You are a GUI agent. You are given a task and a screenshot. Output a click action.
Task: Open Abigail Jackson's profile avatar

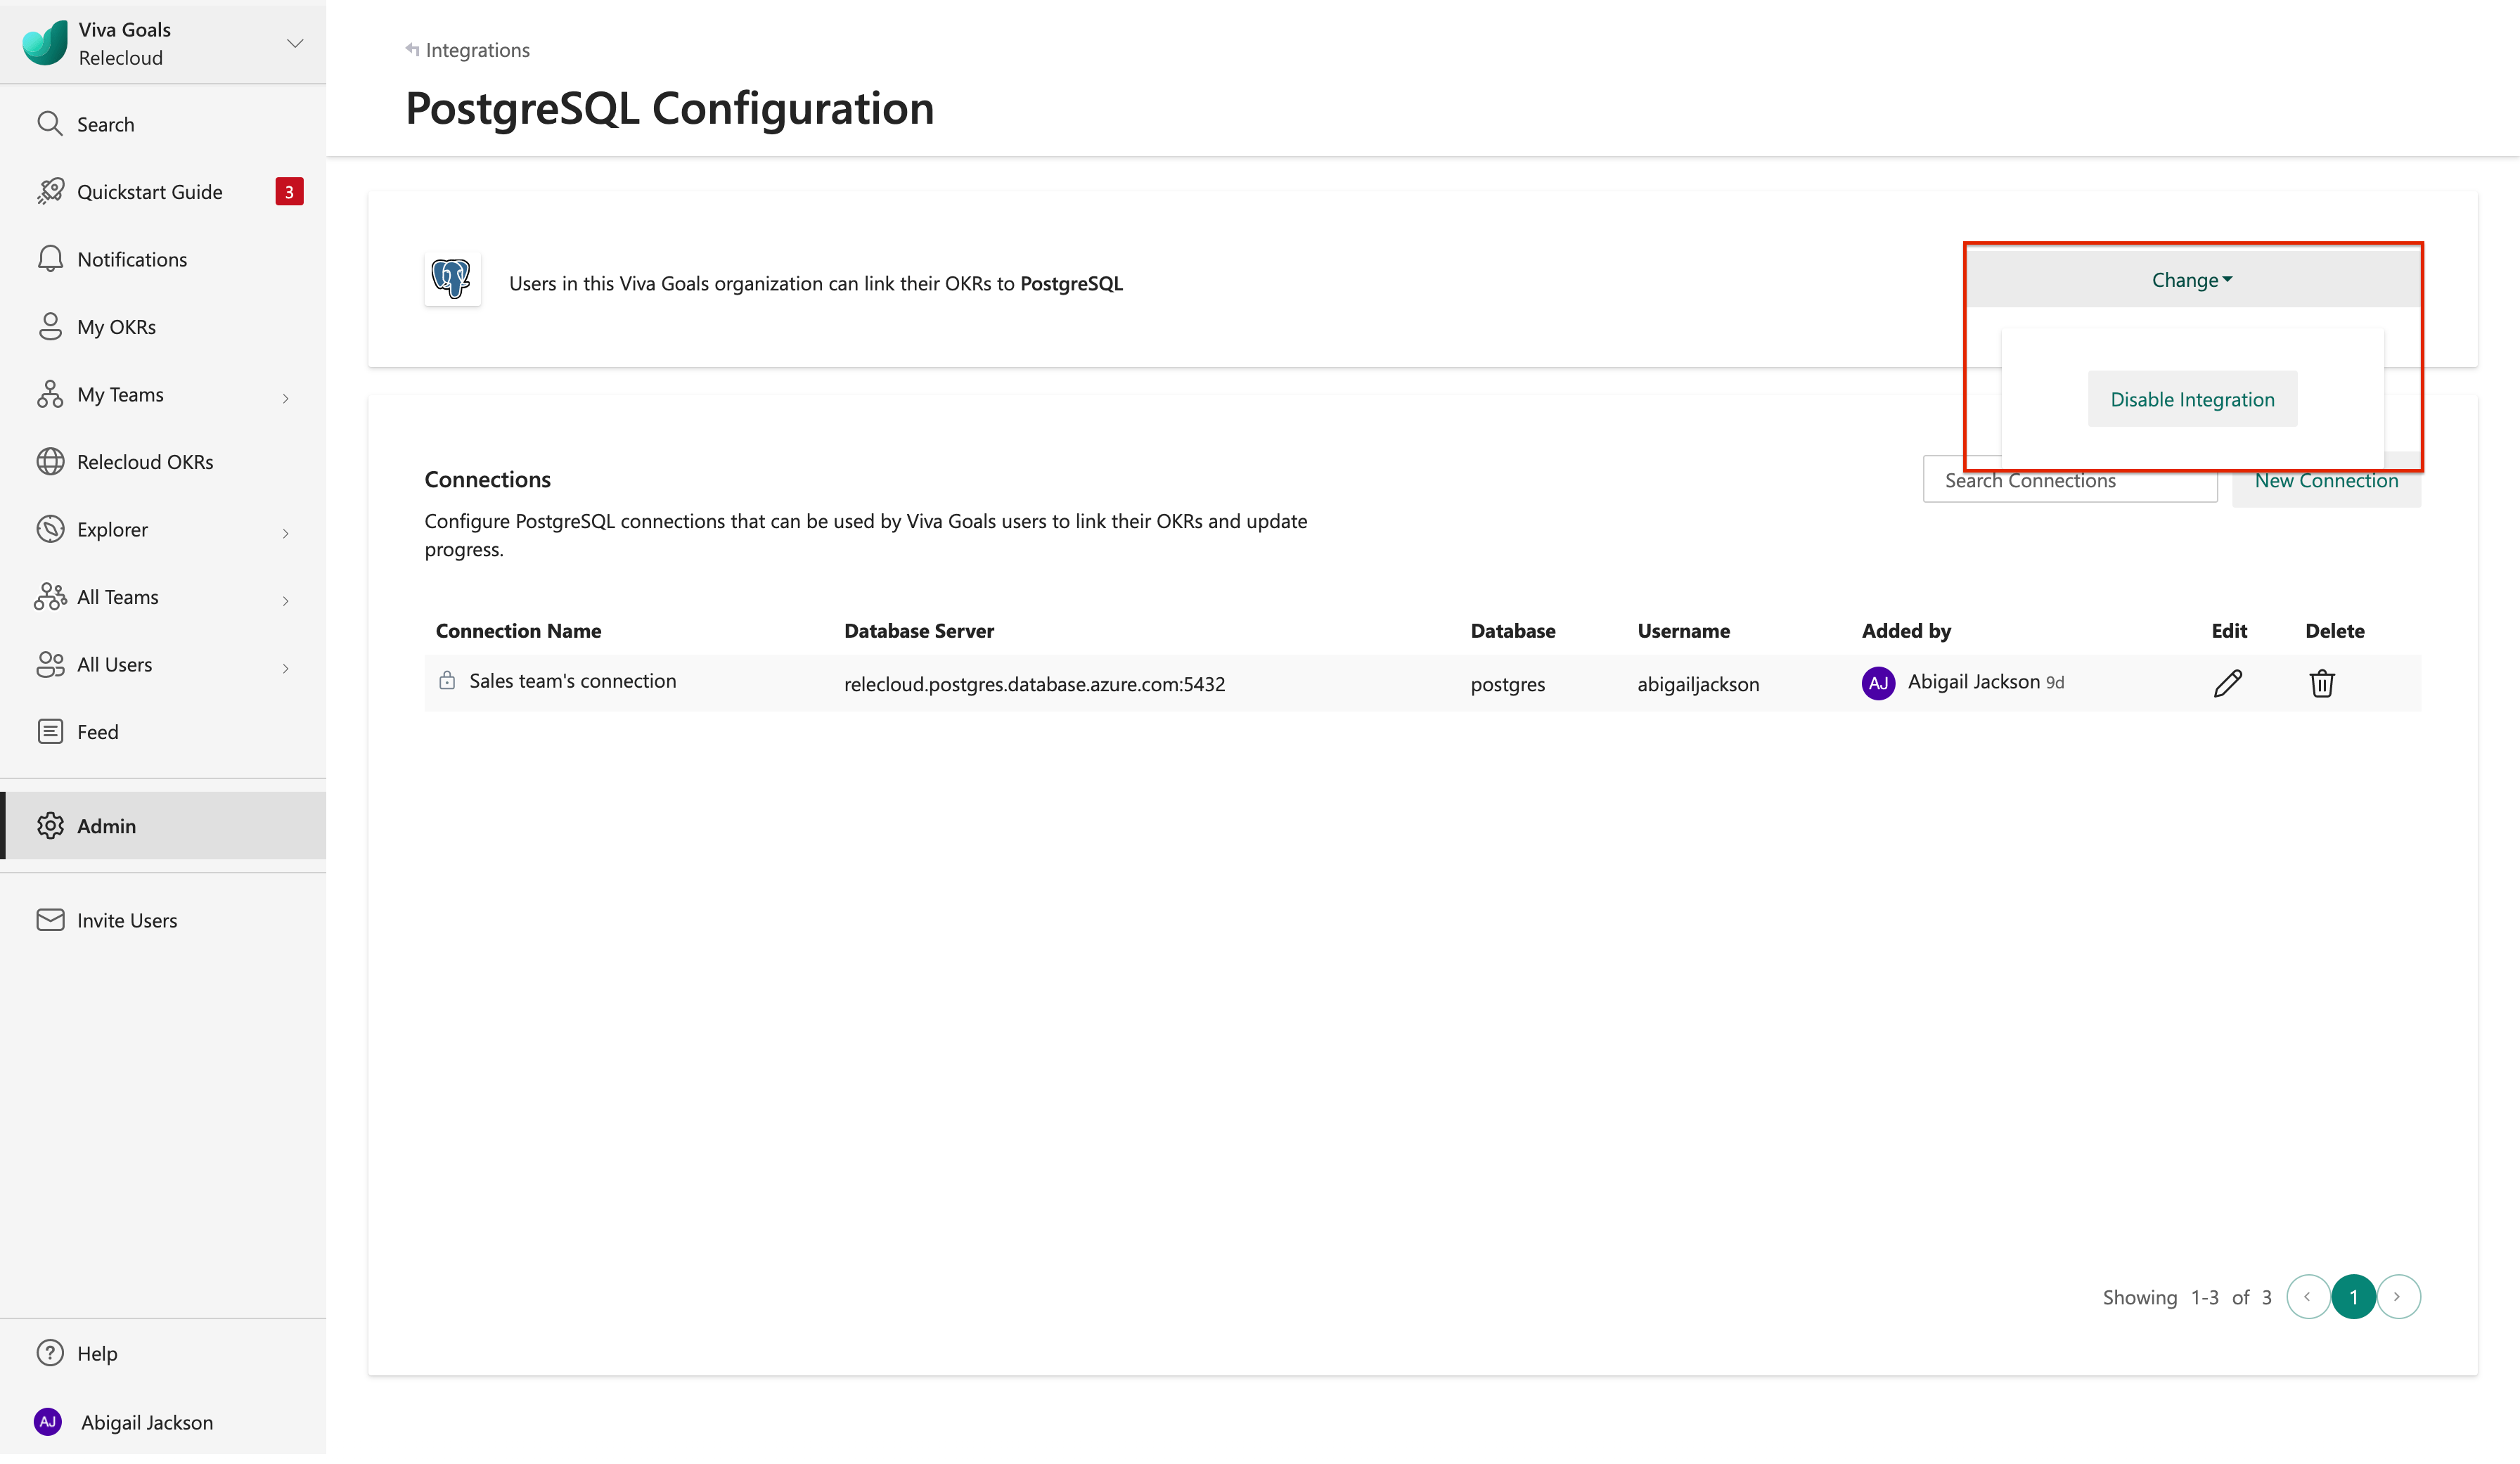pyautogui.click(x=47, y=1421)
